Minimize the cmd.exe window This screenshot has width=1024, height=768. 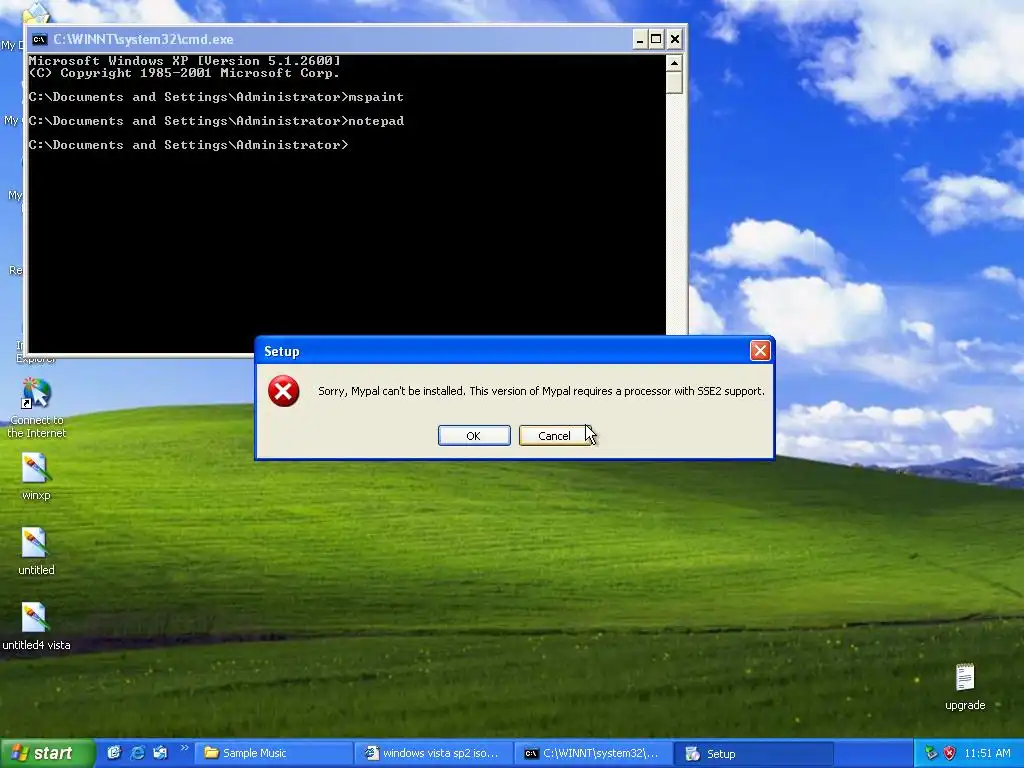point(640,39)
